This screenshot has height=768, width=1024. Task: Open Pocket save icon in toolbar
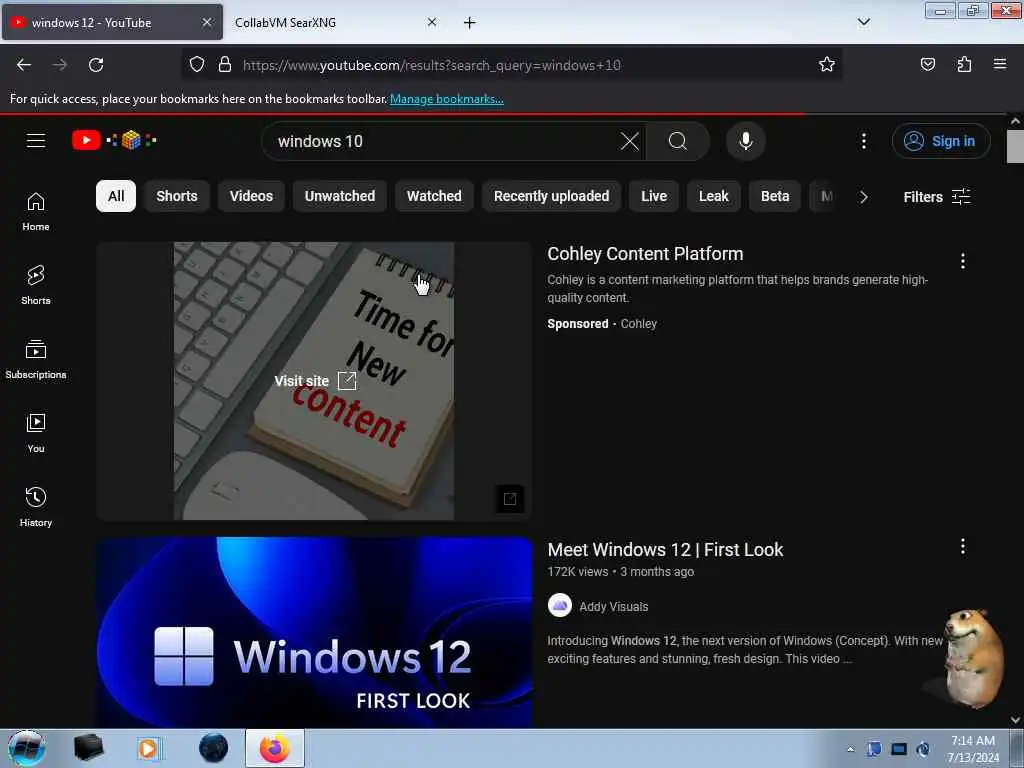(x=927, y=64)
